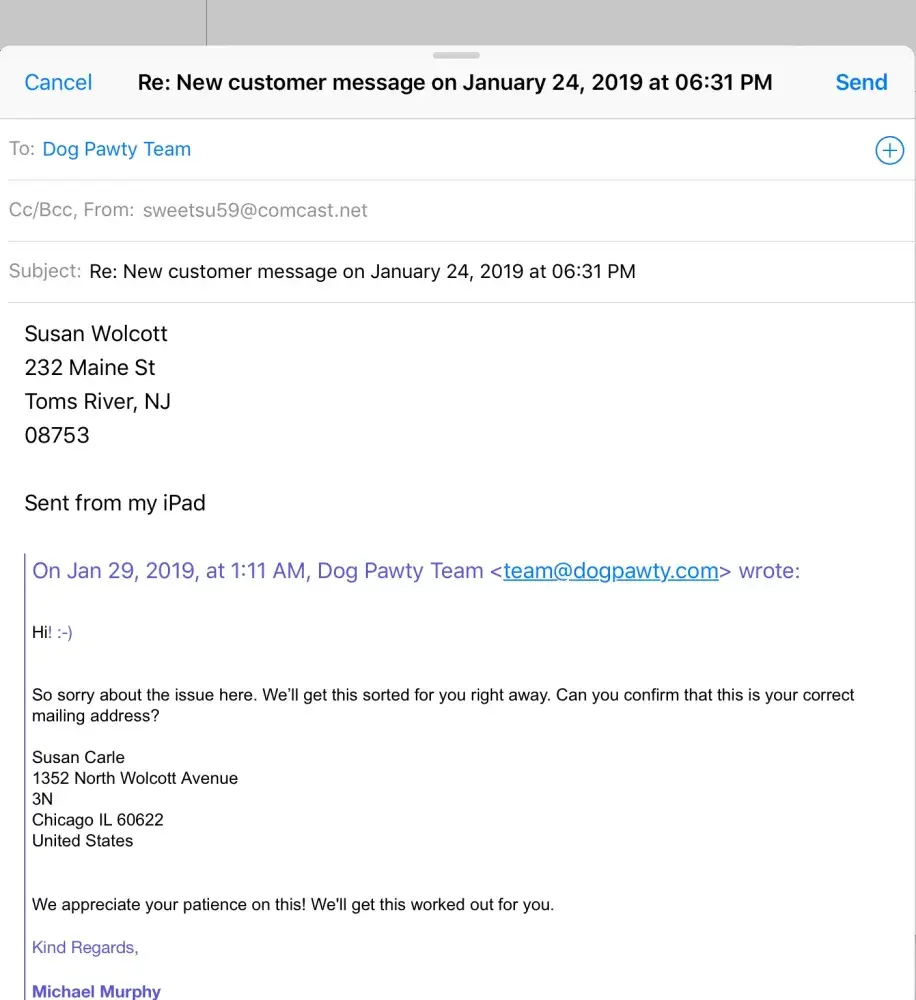Tap the sheet grabber handle at top
The width and height of the screenshot is (916, 1000).
click(457, 55)
